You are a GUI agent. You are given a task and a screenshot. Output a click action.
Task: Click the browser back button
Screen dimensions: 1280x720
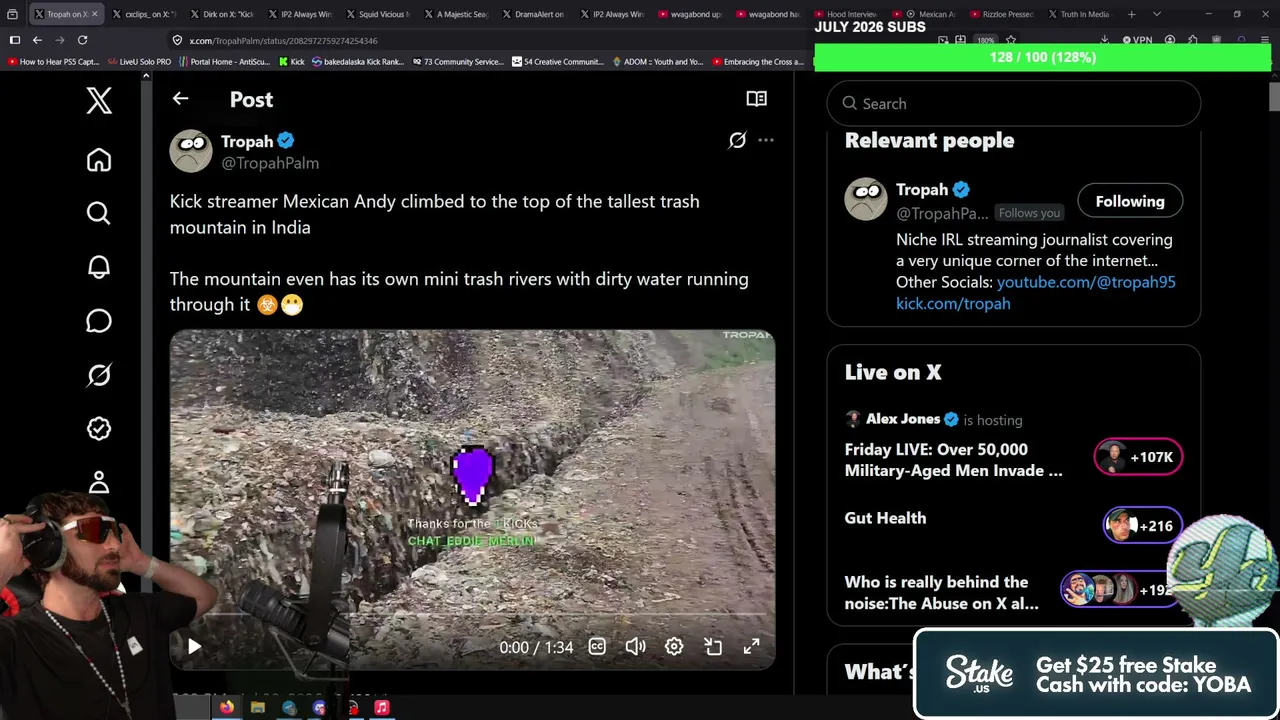coord(37,40)
